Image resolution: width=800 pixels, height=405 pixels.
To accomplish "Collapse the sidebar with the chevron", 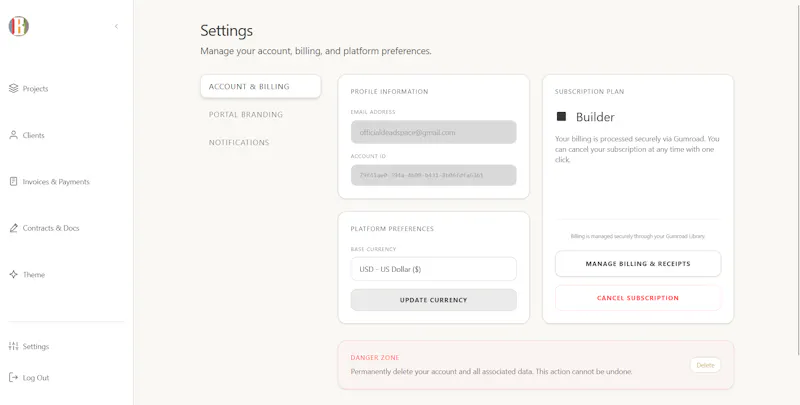I will pos(116,27).
